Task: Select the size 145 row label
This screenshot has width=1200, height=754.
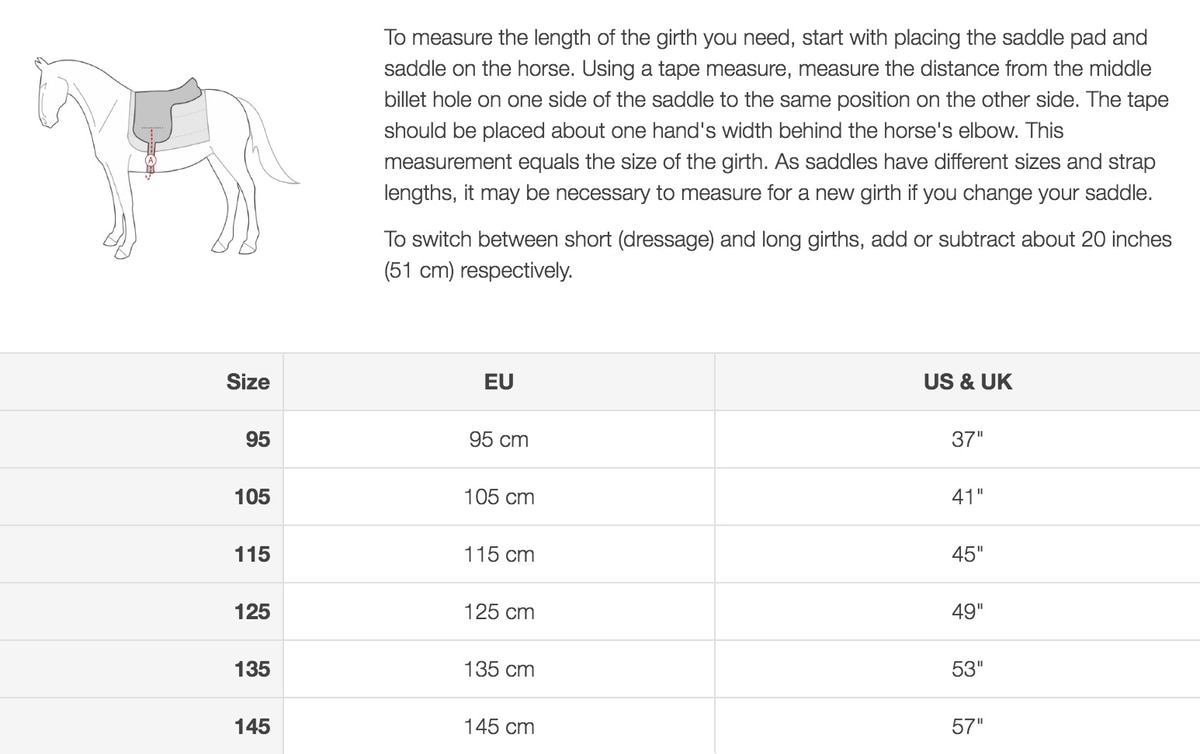Action: coord(252,727)
